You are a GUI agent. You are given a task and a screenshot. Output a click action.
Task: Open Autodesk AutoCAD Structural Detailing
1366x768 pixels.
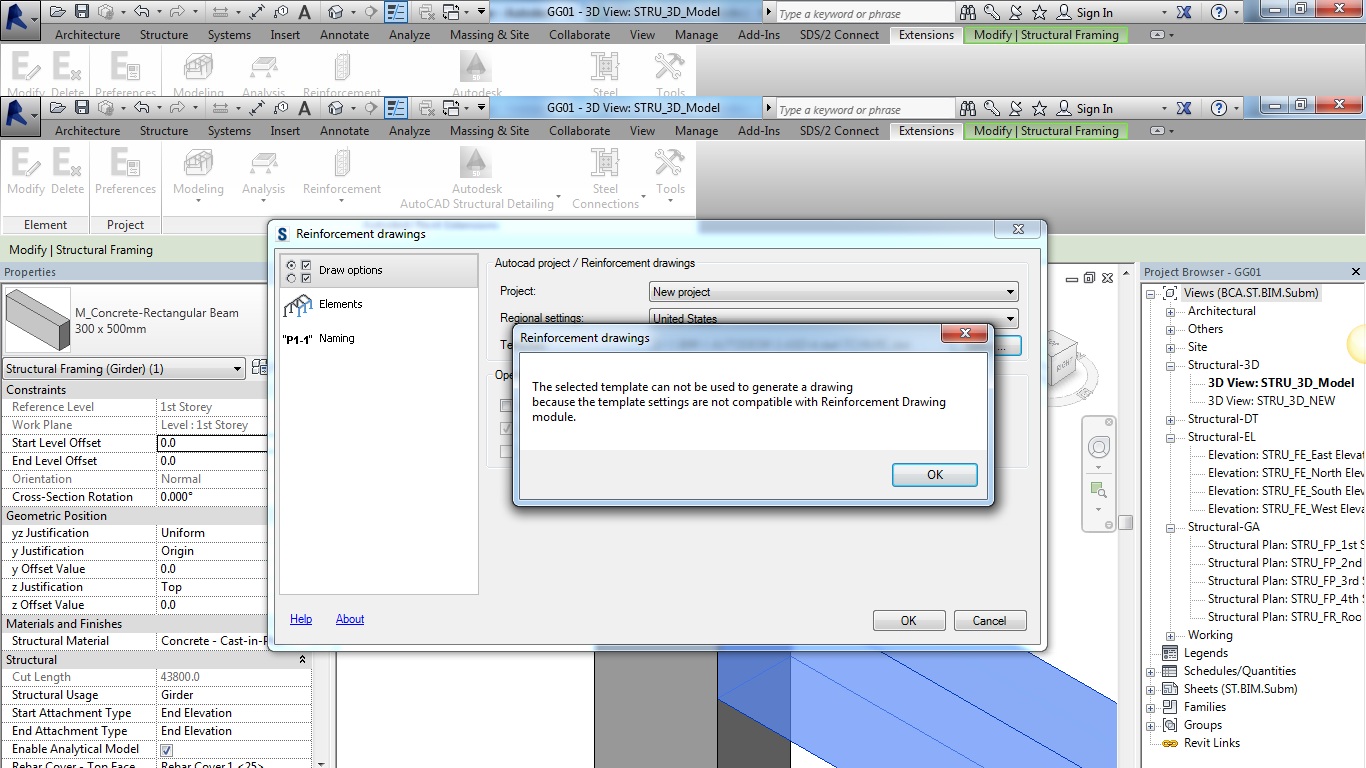475,176
